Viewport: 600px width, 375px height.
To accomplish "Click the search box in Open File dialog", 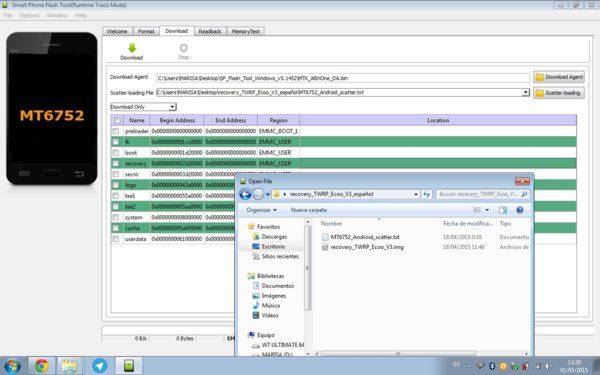I will [x=482, y=194].
